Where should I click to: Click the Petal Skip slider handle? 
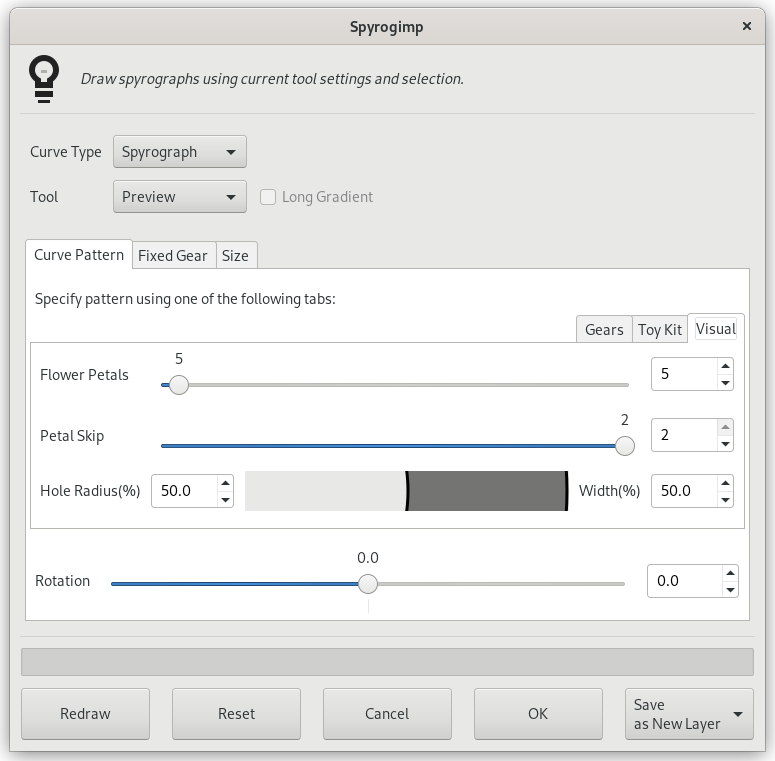click(x=625, y=446)
